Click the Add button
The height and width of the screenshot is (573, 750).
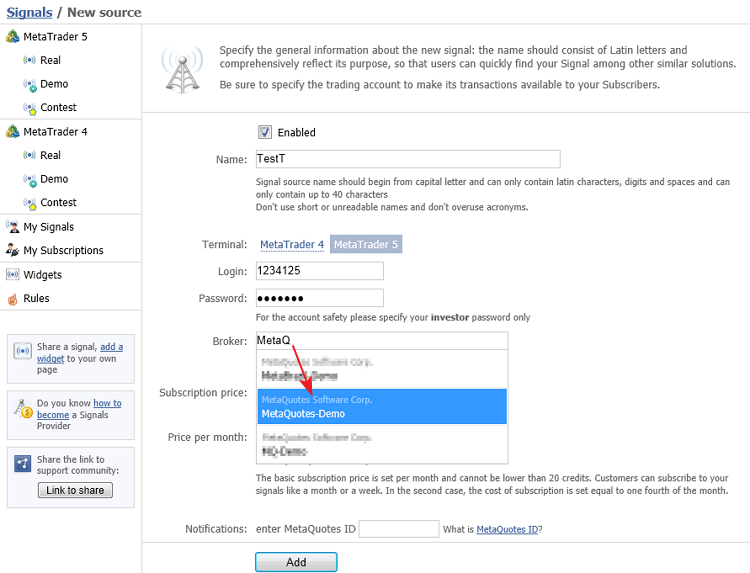tap(296, 562)
